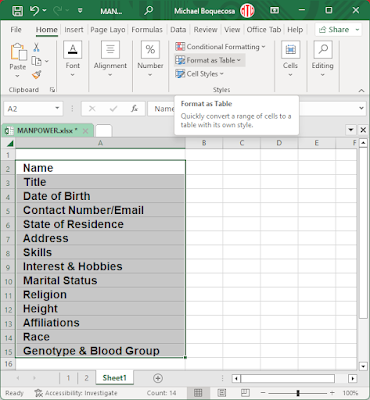Open a new blank document tab
370x400 pixels.
coord(104,131)
